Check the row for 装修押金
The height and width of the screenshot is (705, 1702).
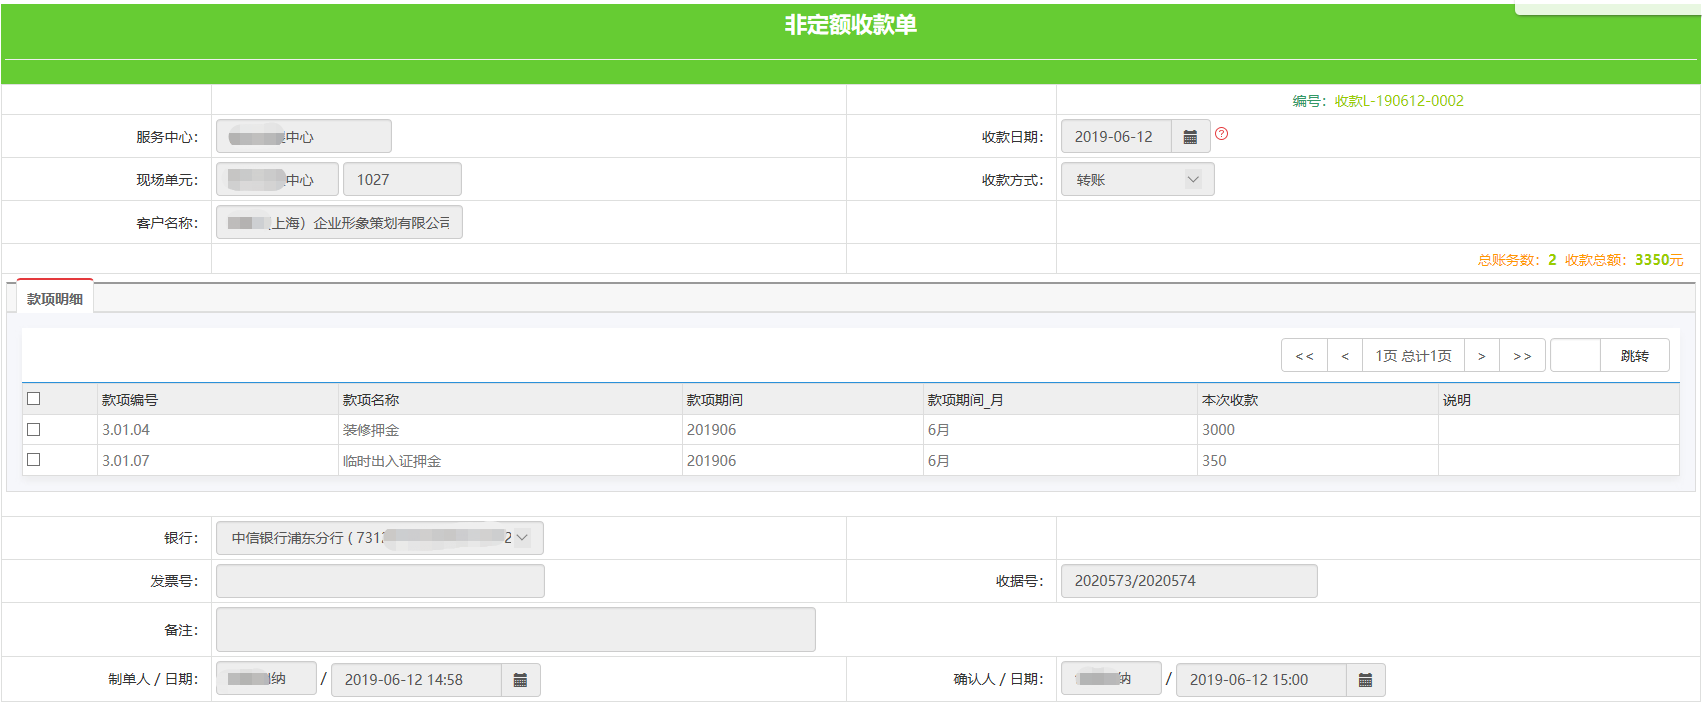pyautogui.click(x=34, y=430)
